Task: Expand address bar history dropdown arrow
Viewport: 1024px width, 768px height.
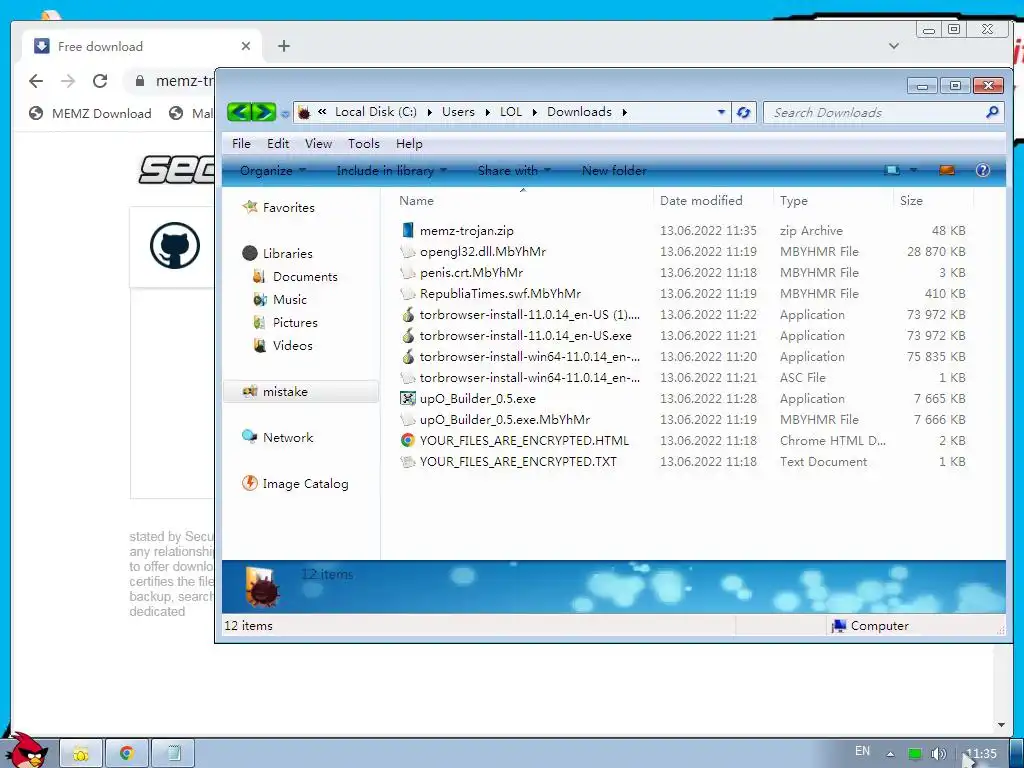Action: (x=721, y=112)
